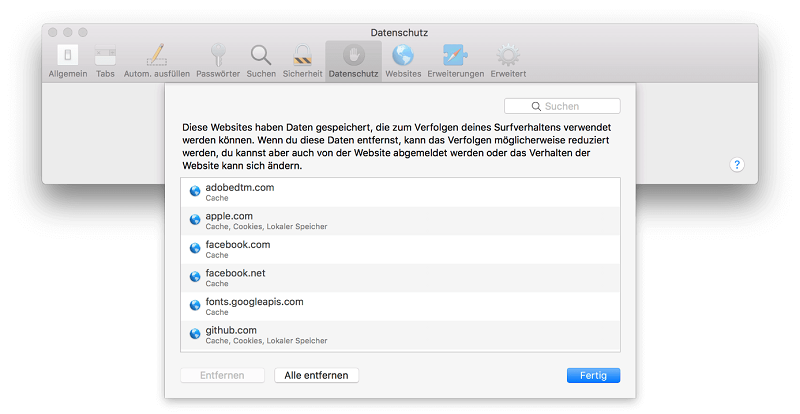
Task: Click globe icon next to fonts.googleapis.com
Action: click(195, 306)
